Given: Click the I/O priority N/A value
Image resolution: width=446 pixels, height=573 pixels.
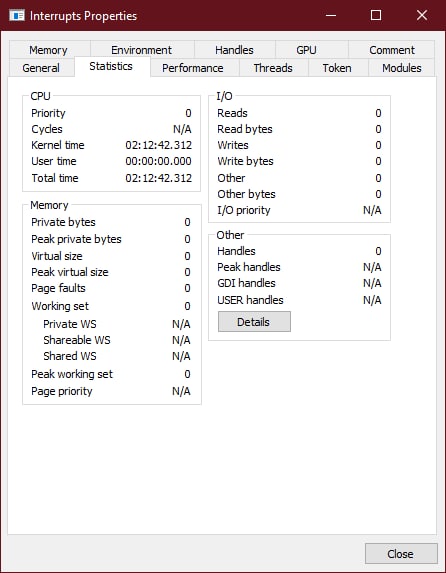Looking at the screenshot, I should coord(372,210).
